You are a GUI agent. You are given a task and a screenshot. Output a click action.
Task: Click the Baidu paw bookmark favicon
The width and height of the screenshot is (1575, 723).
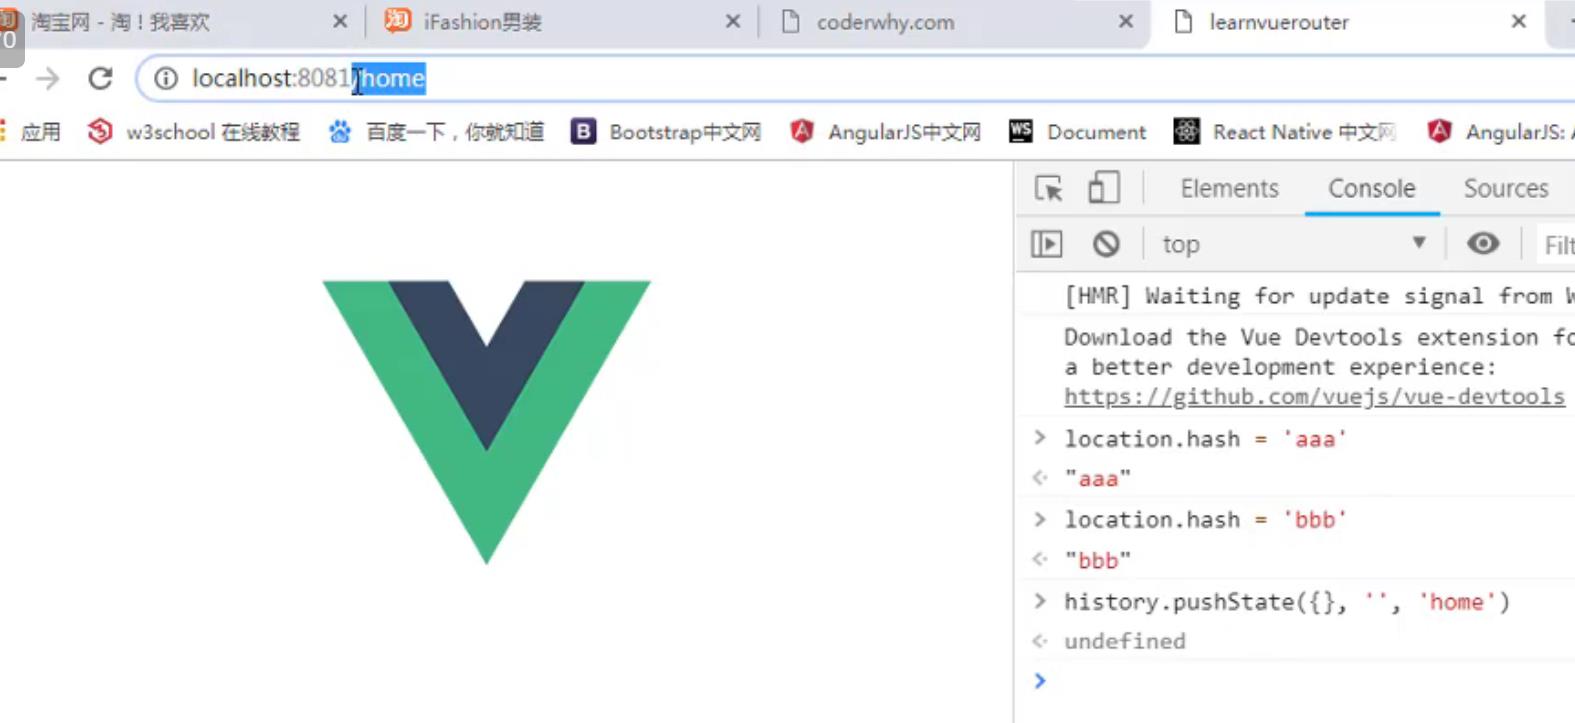(x=340, y=132)
